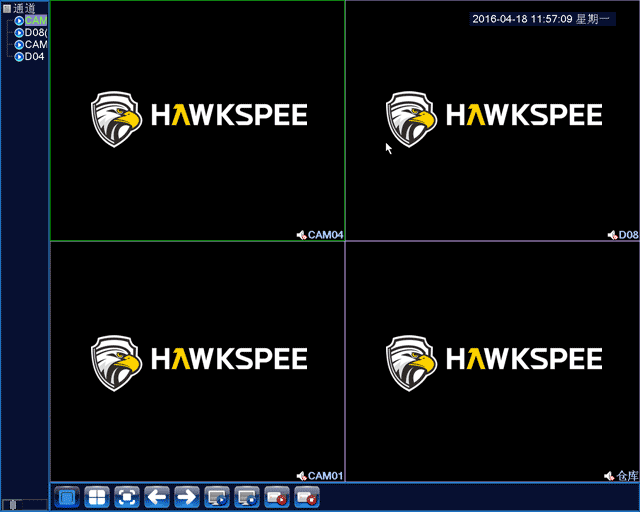Click the CAM04 channel label
The width and height of the screenshot is (640, 512).
(x=325, y=235)
